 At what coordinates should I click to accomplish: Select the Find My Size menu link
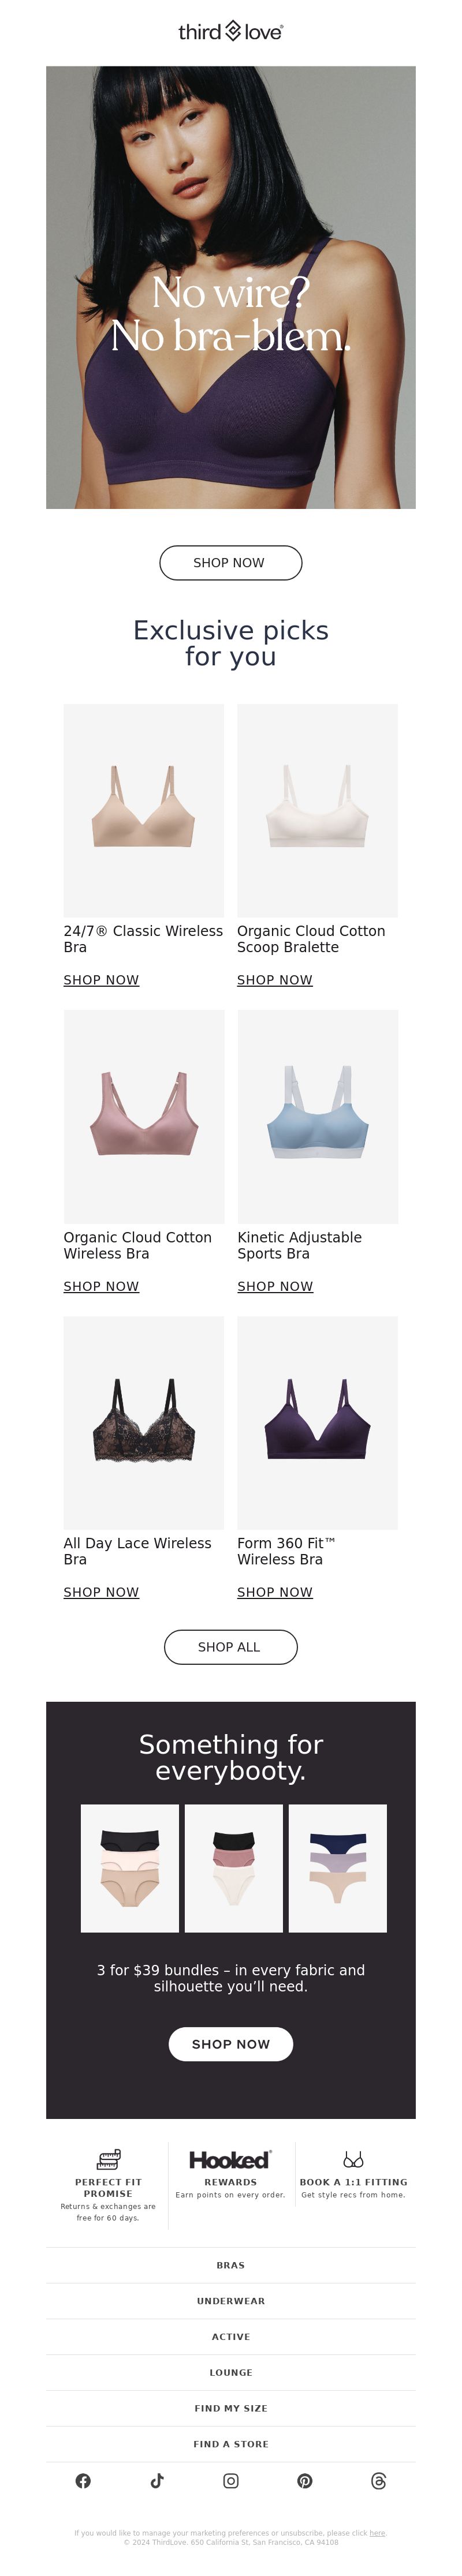[231, 2408]
